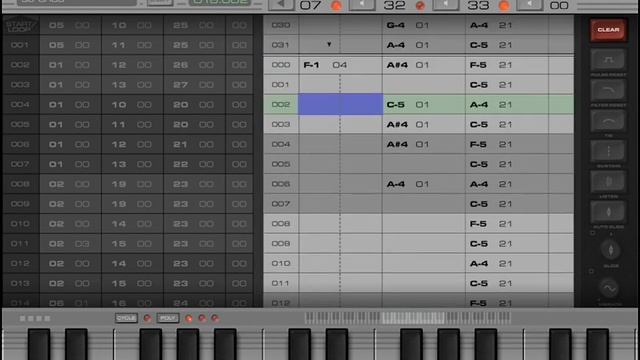
Task: Toggle the orange LED beside track 33
Action: (x=504, y=6)
